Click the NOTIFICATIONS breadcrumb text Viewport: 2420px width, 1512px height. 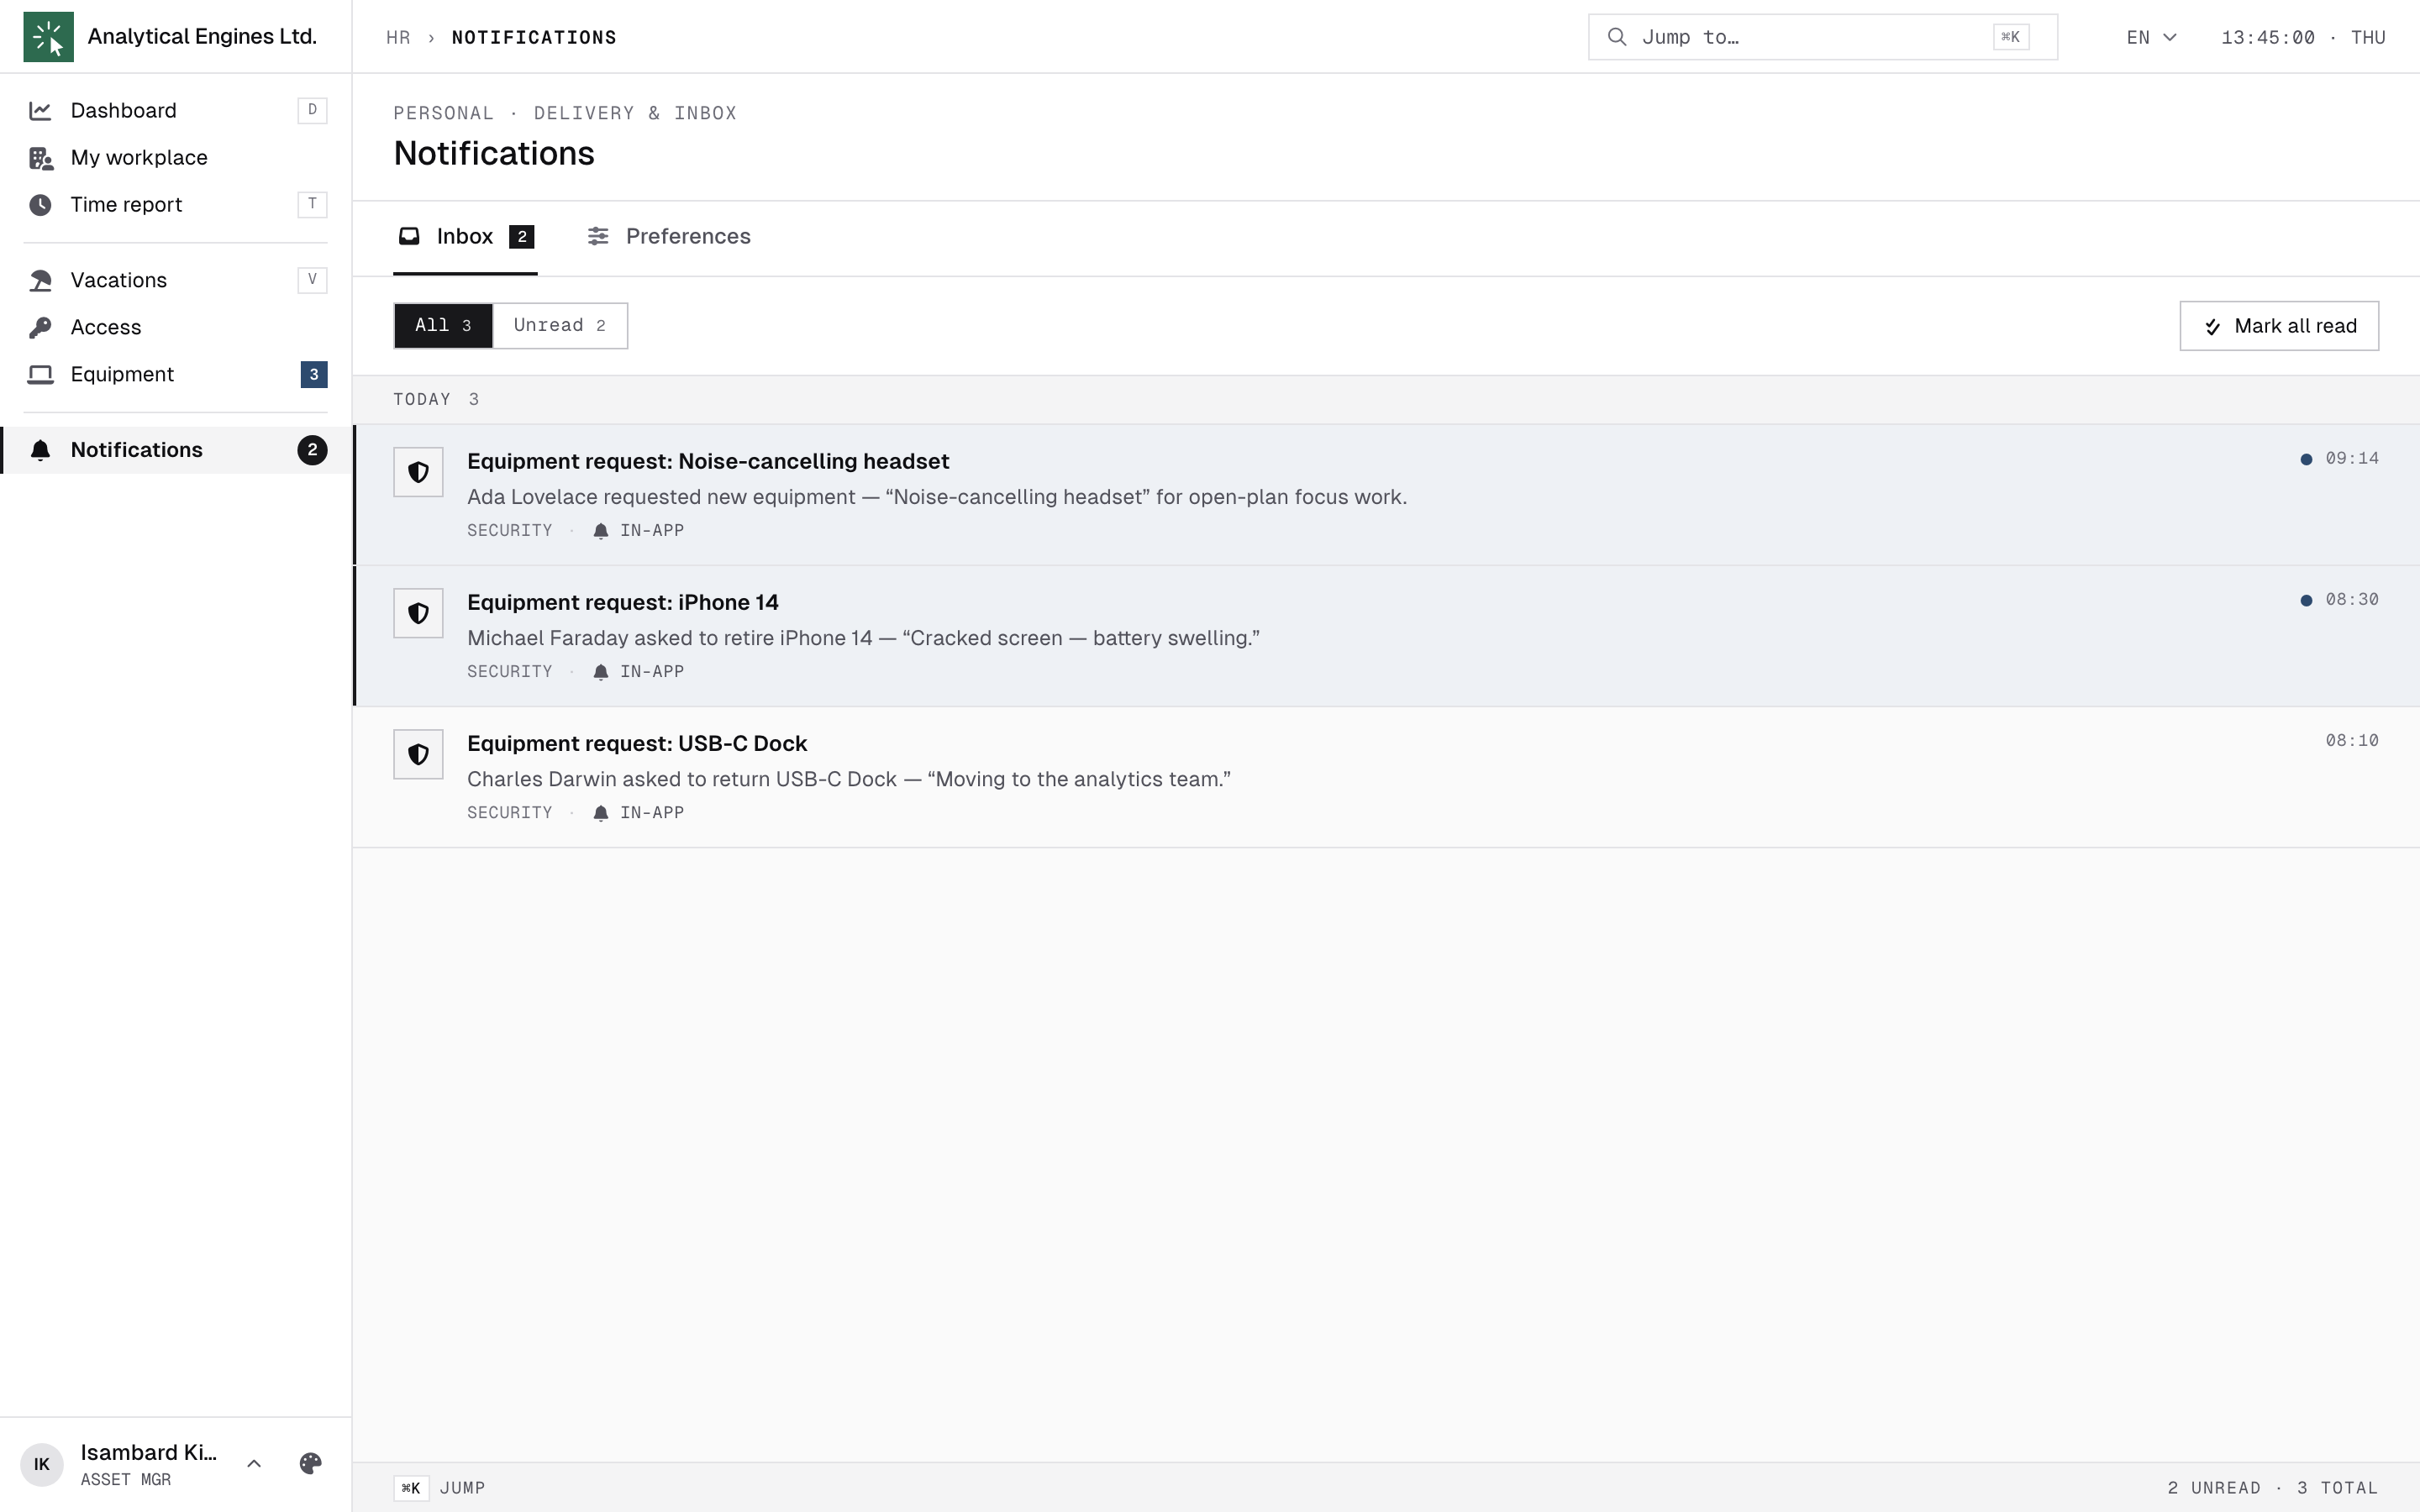(534, 38)
